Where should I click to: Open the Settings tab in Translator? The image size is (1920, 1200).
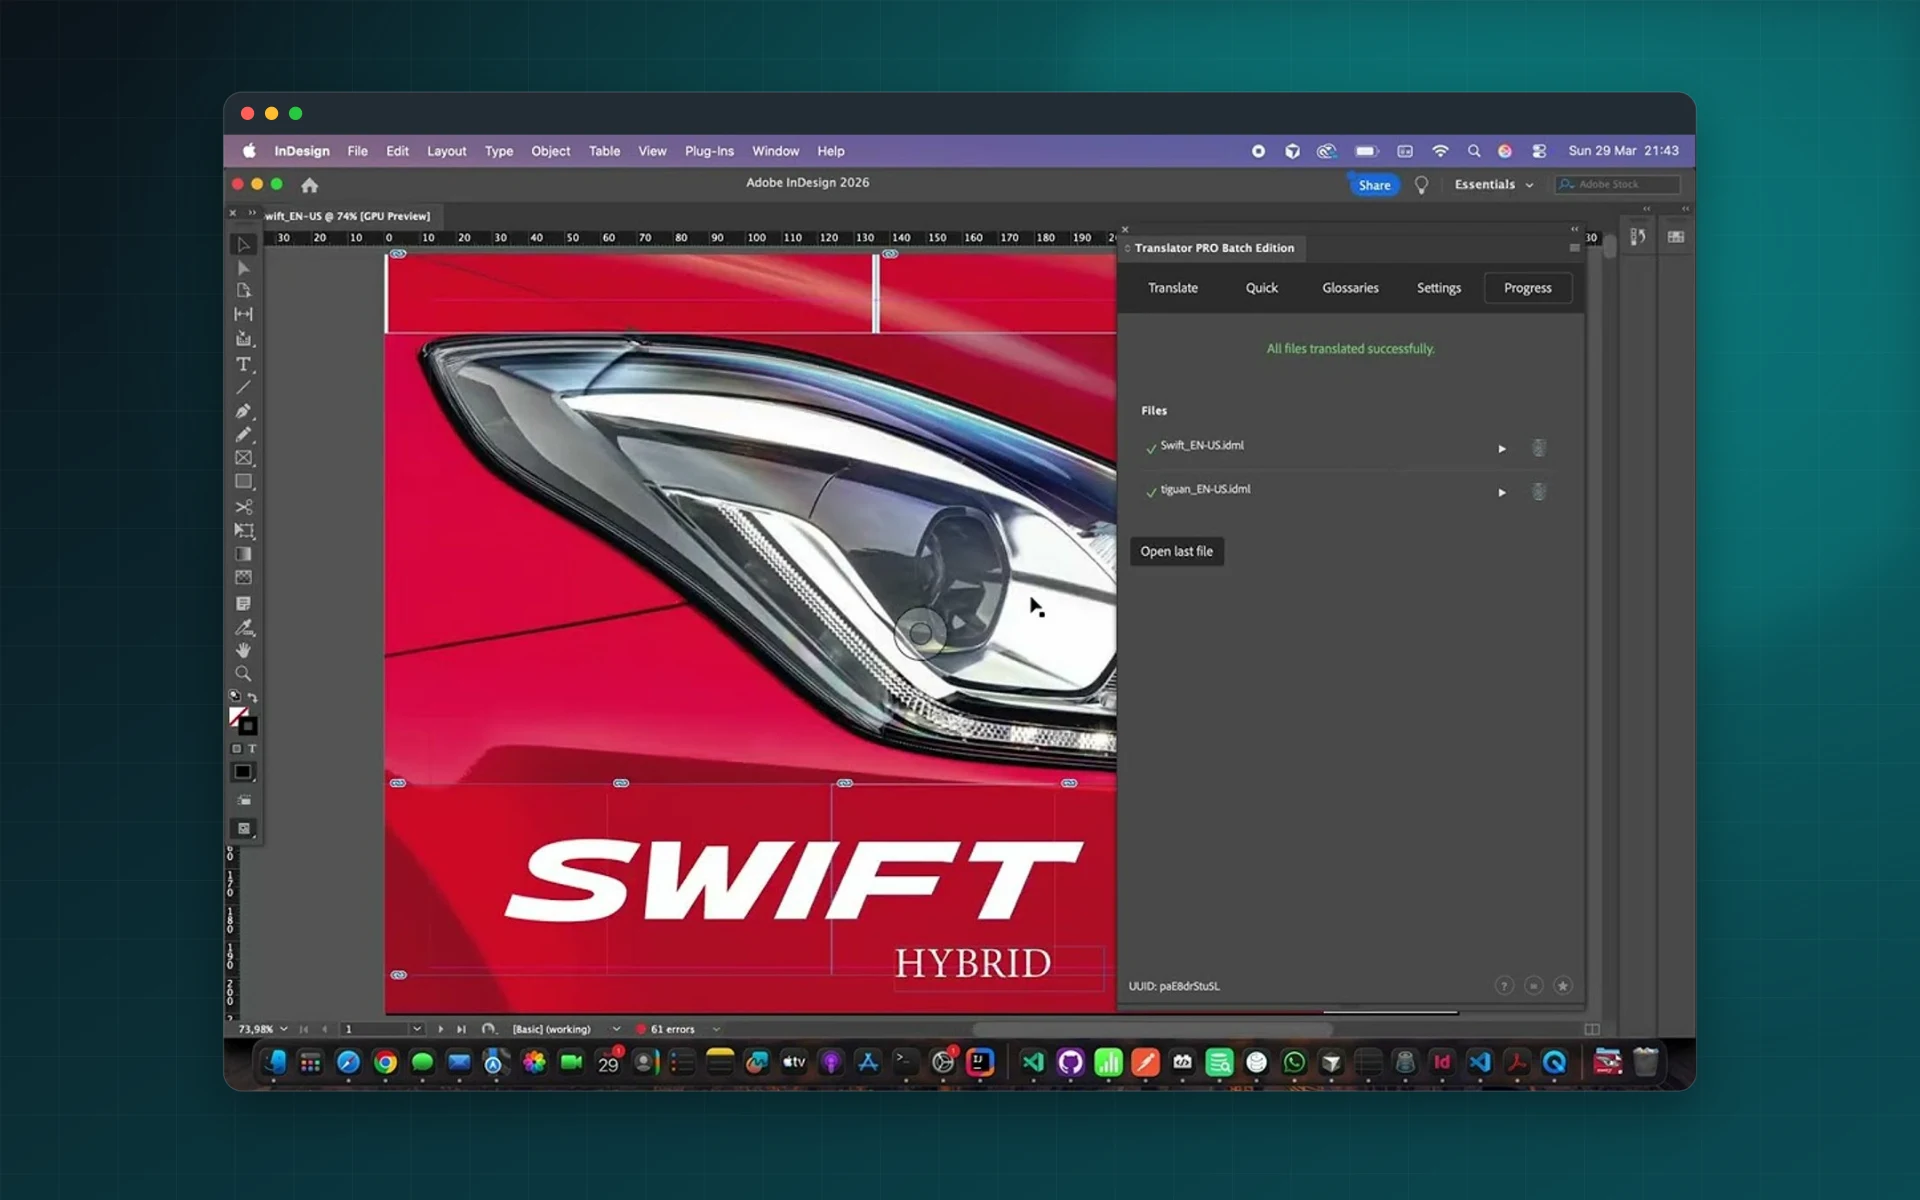(1439, 288)
